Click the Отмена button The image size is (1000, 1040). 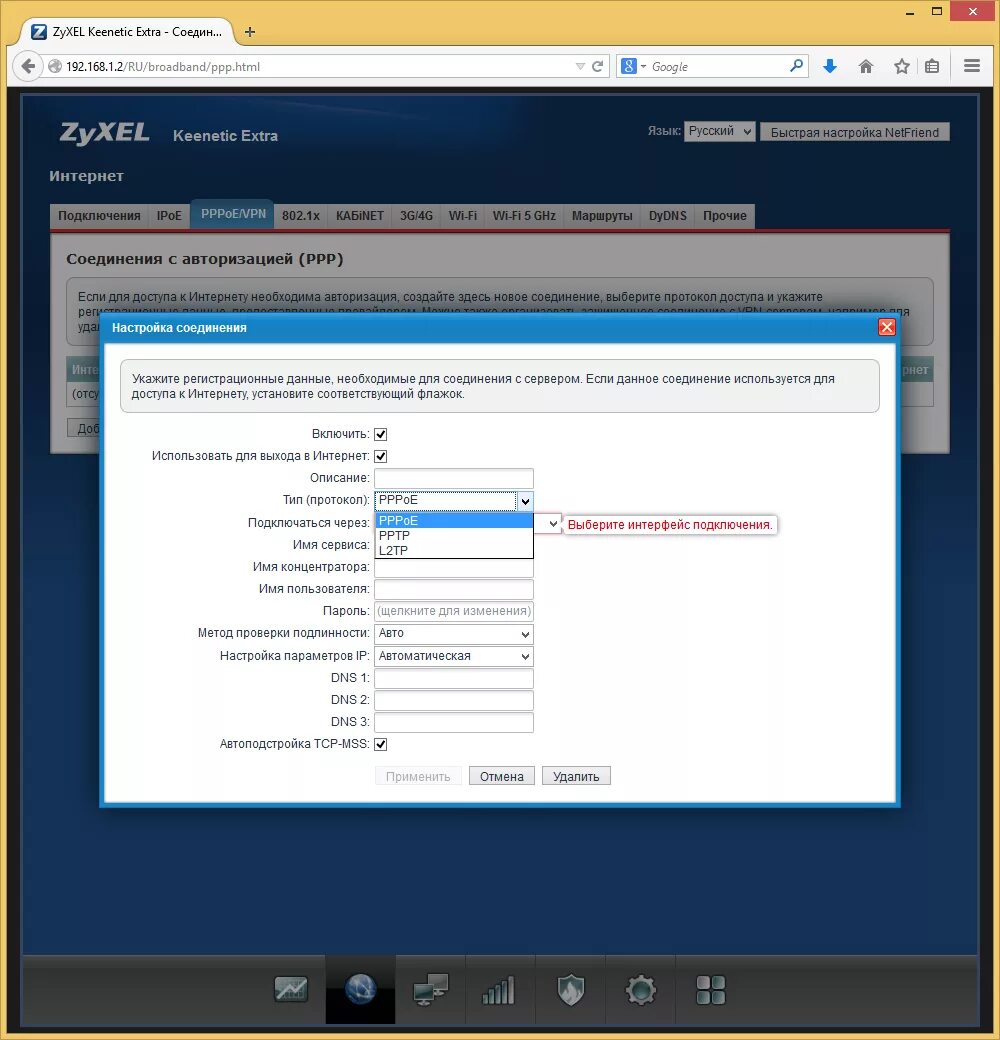(501, 776)
